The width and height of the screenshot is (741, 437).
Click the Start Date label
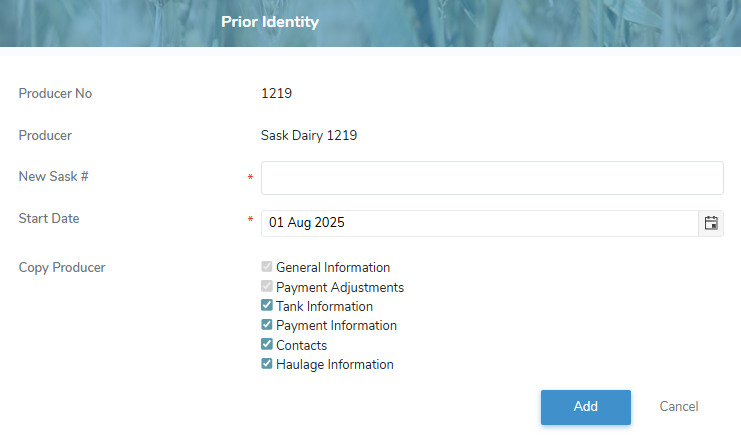[49, 218]
